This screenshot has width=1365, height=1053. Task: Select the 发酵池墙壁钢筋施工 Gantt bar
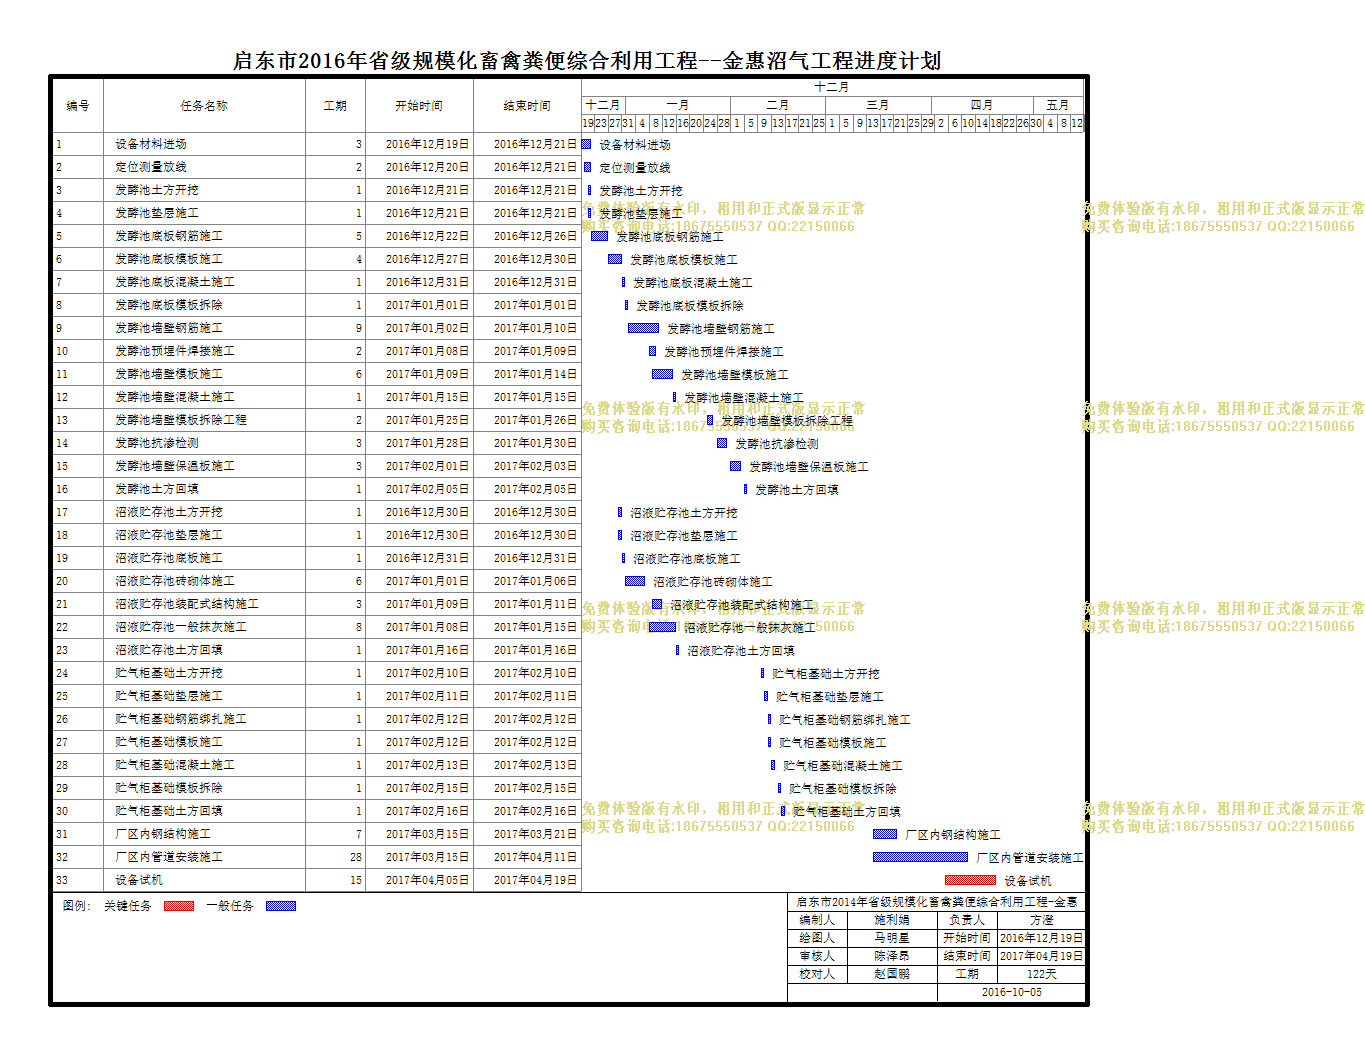(643, 328)
